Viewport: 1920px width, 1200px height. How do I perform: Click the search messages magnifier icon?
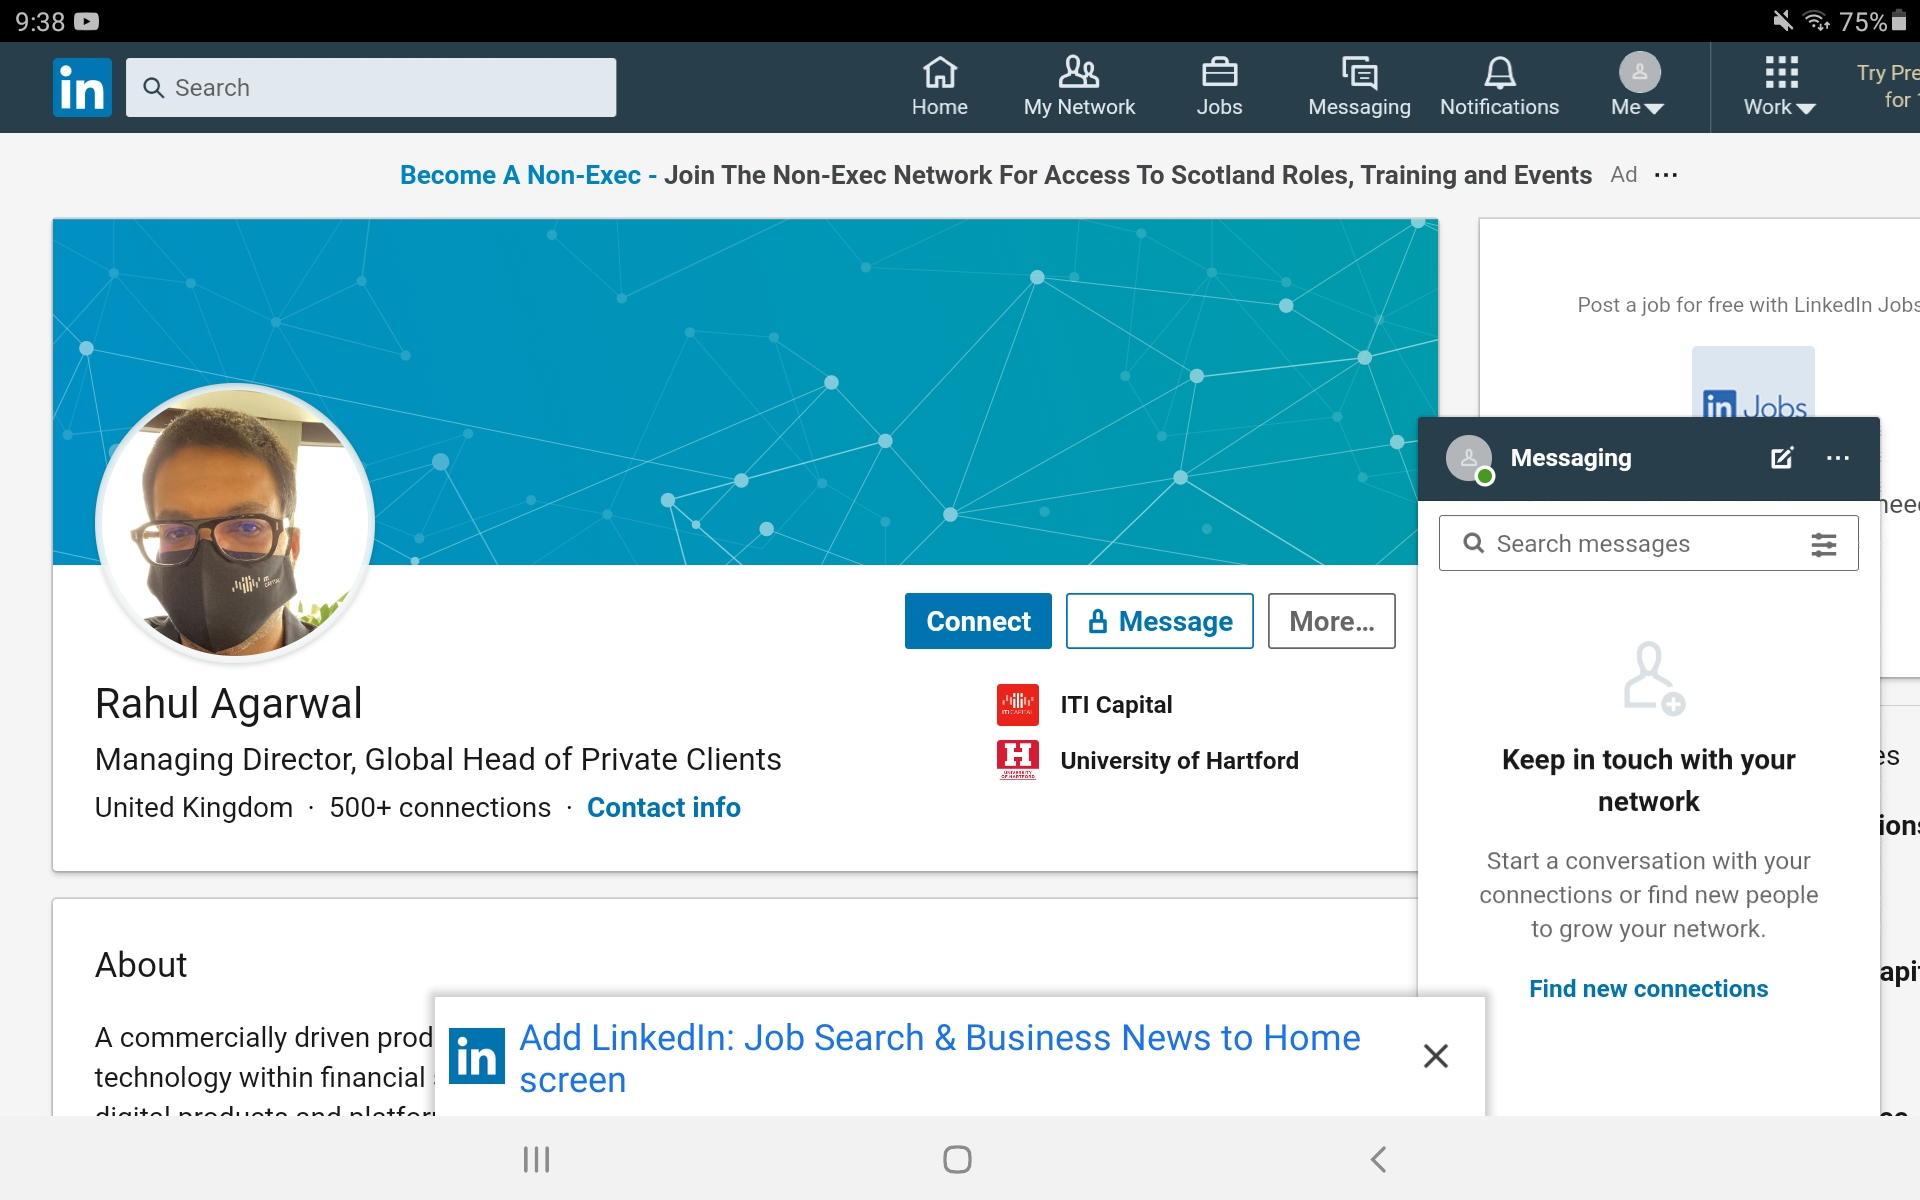1473,543
